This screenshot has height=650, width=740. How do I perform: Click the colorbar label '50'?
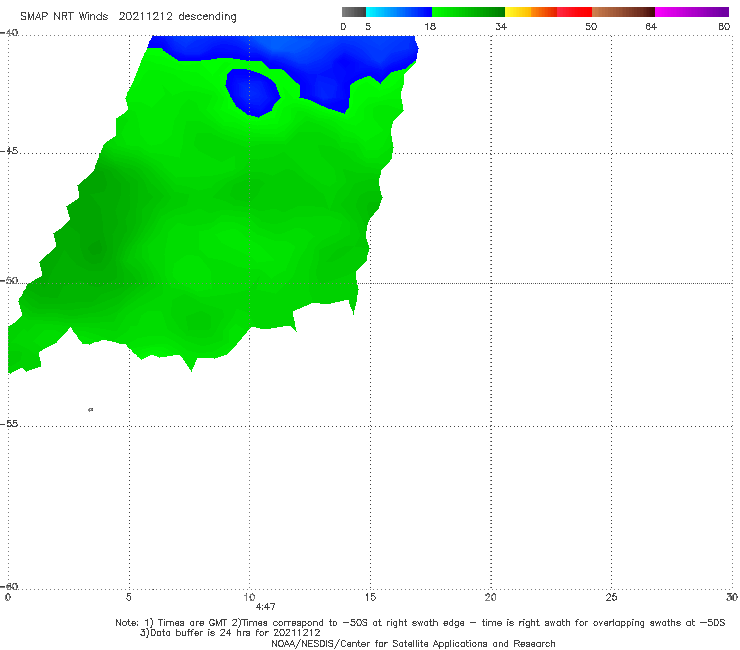(591, 26)
